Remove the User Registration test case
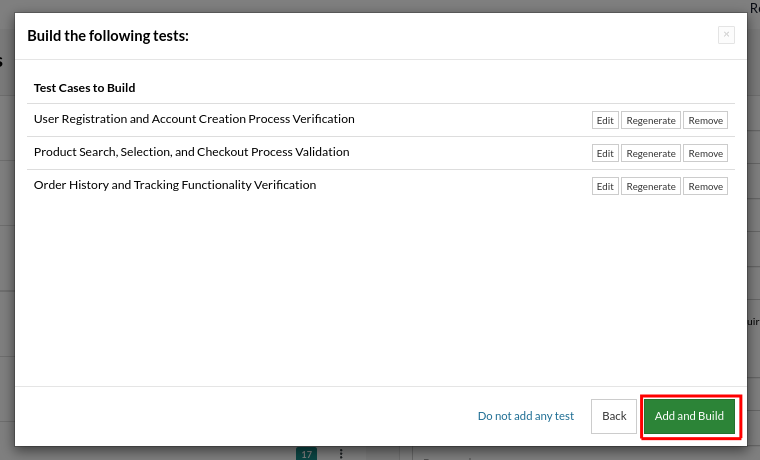The height and width of the screenshot is (460, 760). [x=705, y=121]
